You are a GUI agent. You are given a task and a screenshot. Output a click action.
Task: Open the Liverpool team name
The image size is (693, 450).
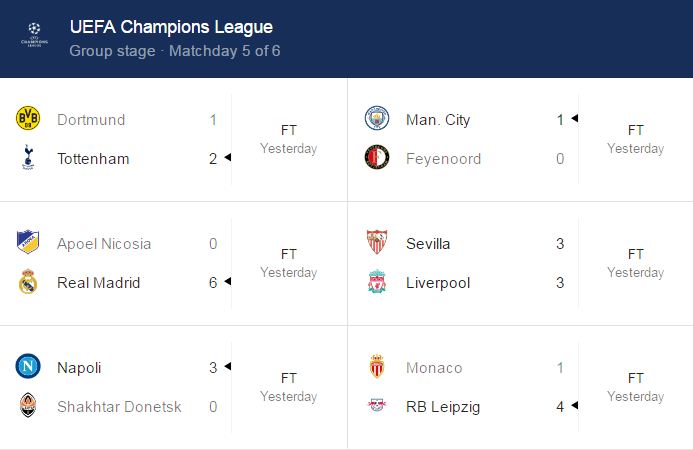point(438,283)
